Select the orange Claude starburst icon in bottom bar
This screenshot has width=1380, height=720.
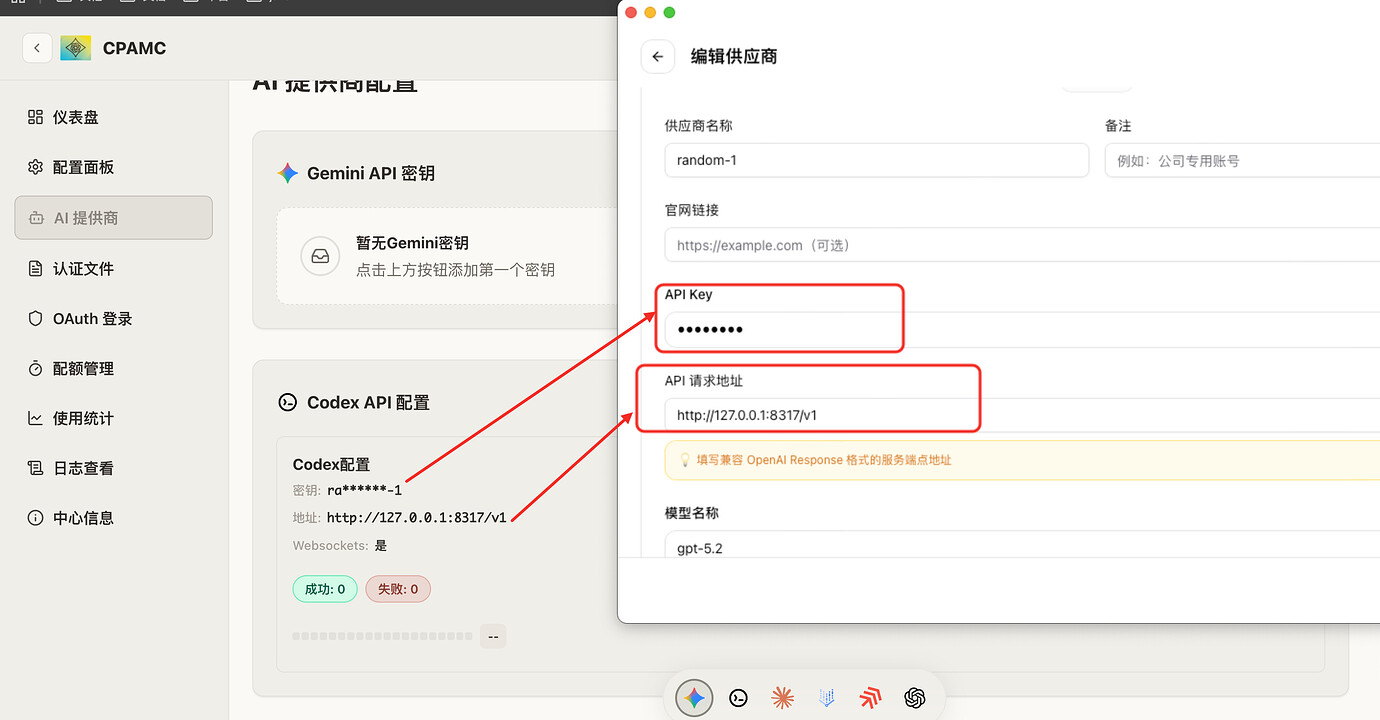tap(782, 698)
